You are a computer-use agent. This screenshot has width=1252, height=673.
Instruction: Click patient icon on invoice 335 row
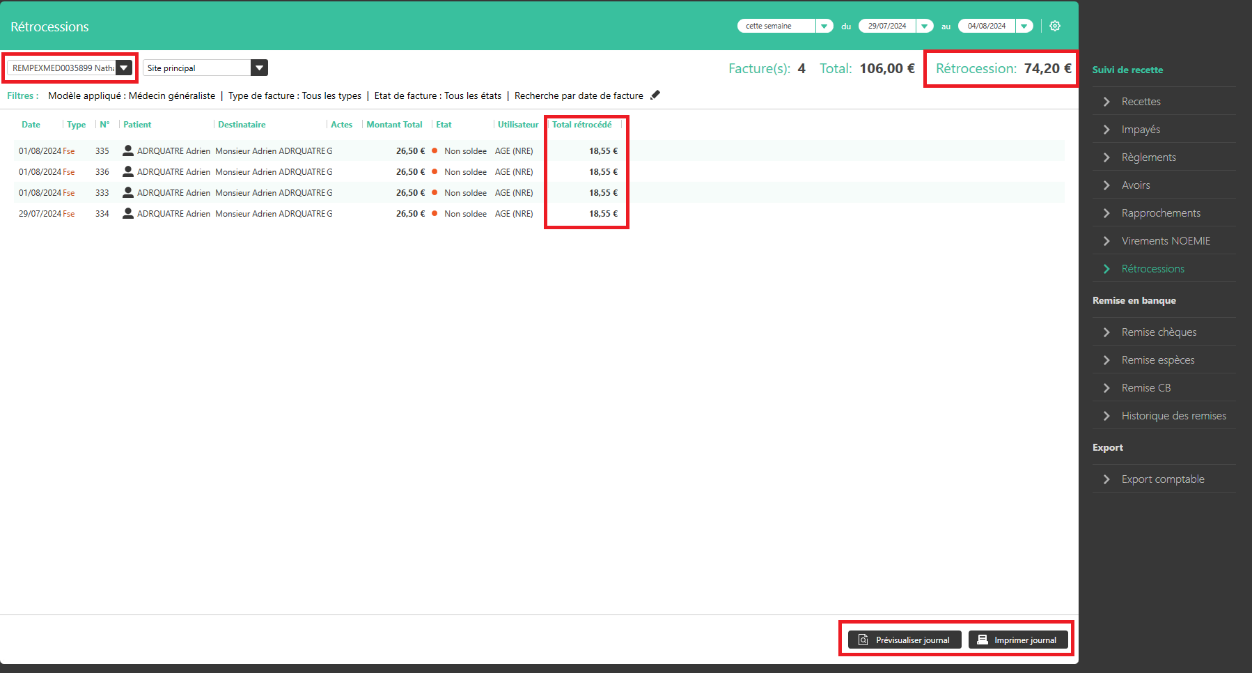[128, 151]
